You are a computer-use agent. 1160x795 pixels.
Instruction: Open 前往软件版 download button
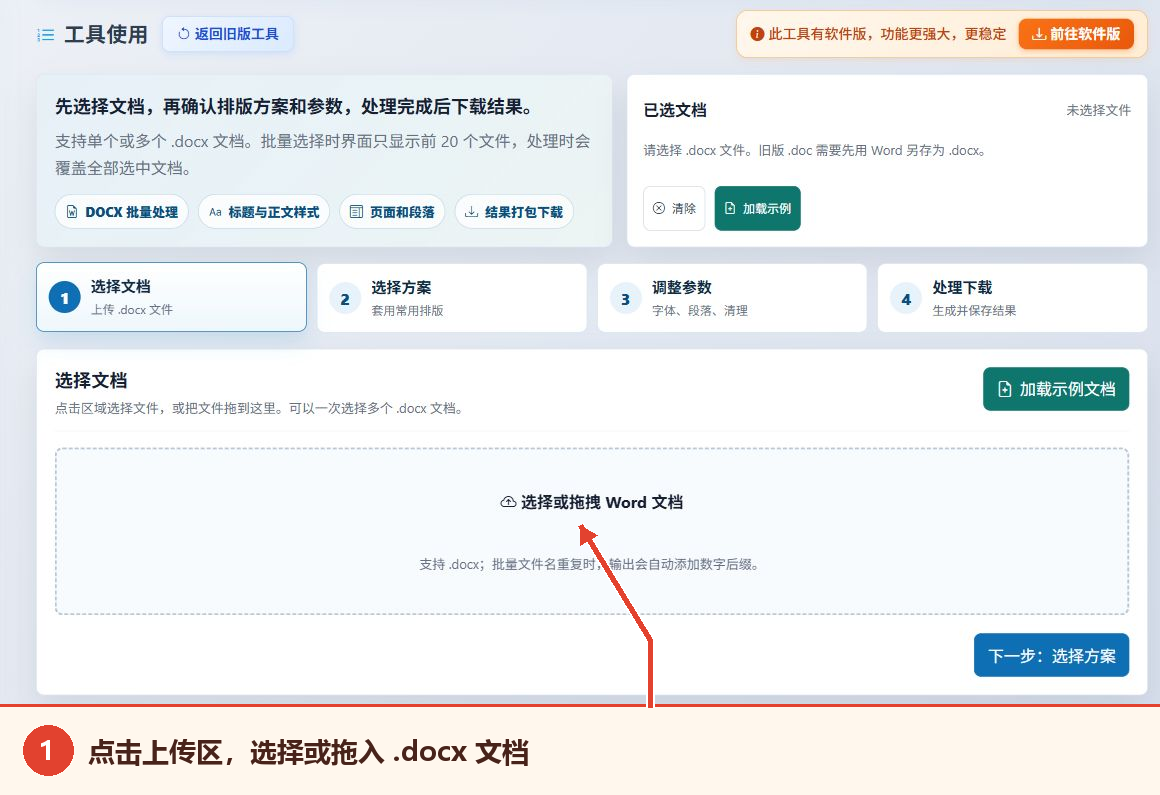coord(1076,34)
